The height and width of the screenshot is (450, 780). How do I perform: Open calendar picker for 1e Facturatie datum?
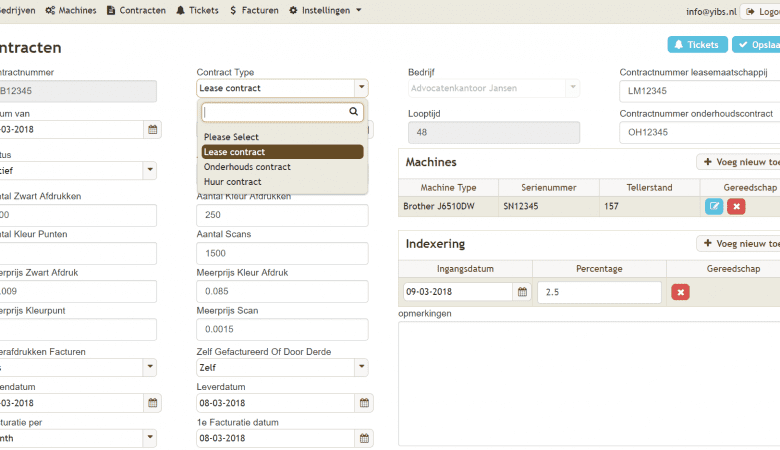(x=364, y=438)
